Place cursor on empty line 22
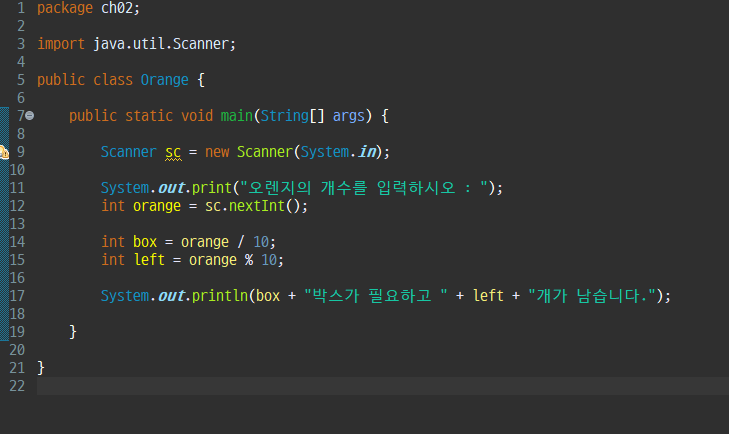Screen dimensions: 729x434 click(383, 386)
